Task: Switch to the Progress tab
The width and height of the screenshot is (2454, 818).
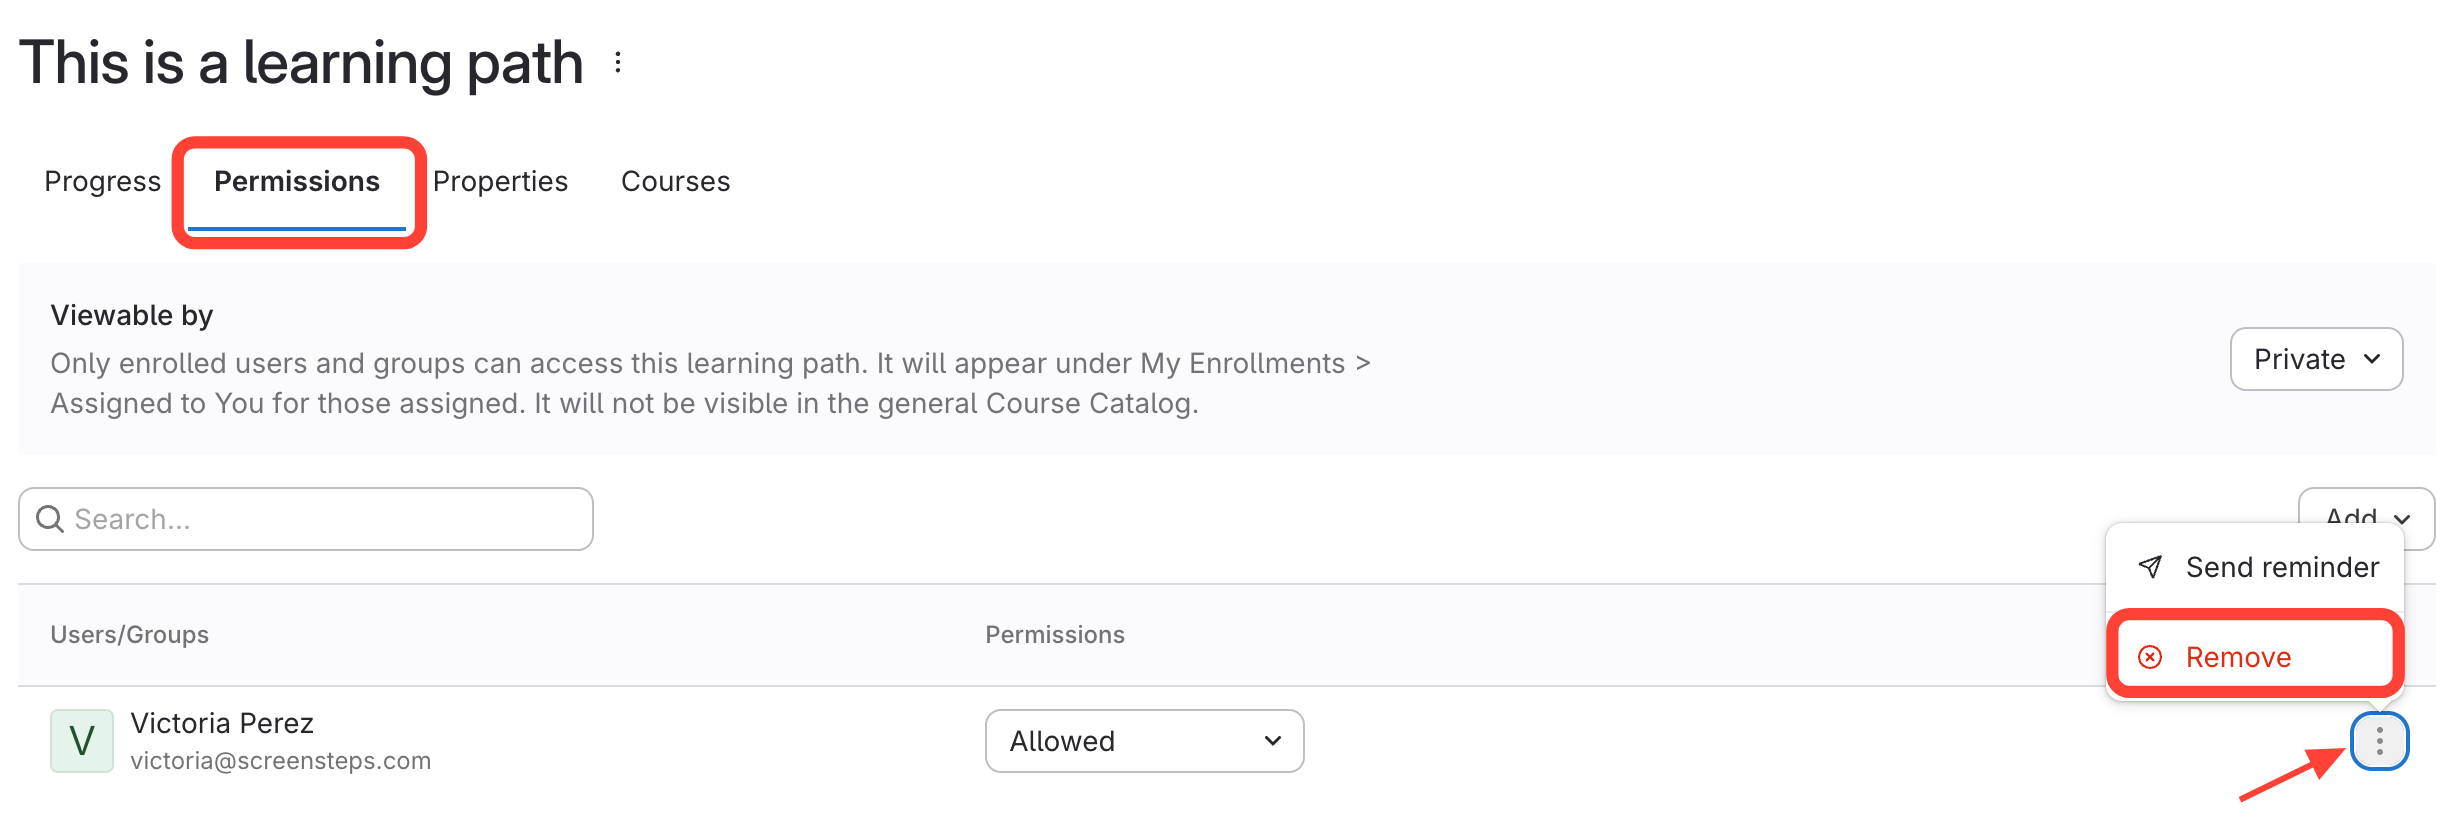Action: [x=102, y=181]
